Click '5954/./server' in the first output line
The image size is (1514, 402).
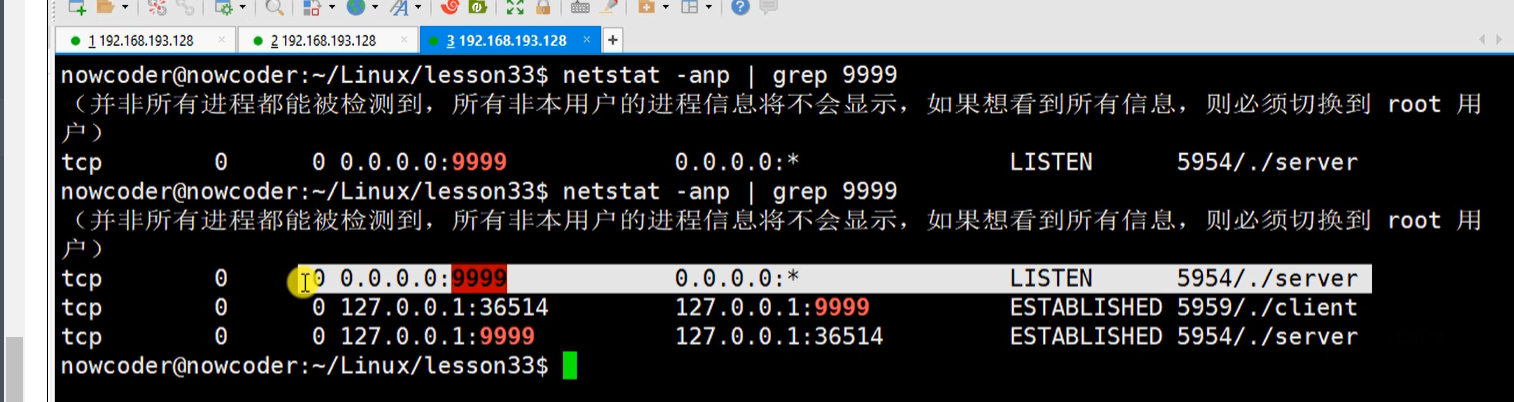coord(1267,162)
